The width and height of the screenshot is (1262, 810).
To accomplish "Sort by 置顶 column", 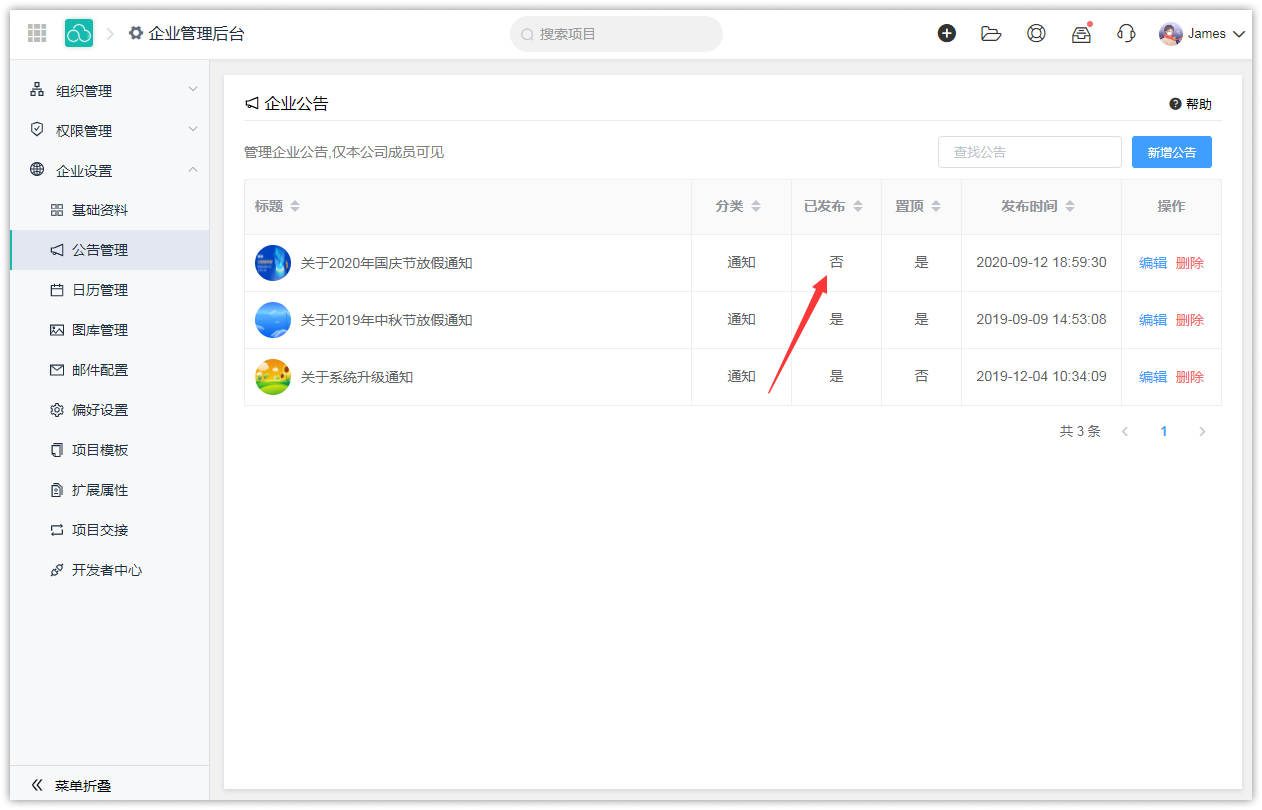I will (935, 206).
